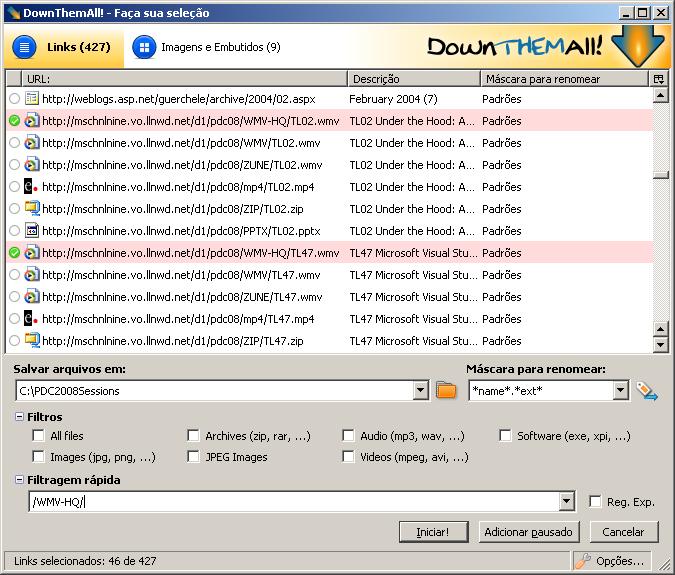Click the Cancelar button
Screen dimensions: 675x575
coord(624,532)
